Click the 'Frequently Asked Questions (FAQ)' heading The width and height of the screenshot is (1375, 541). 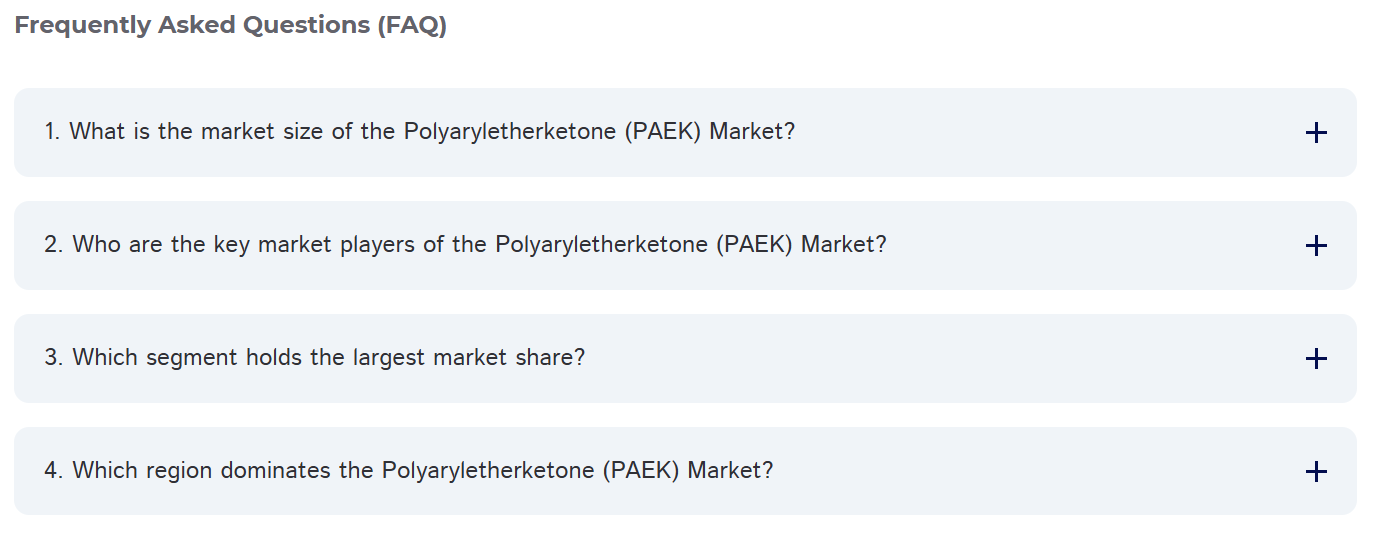231,26
